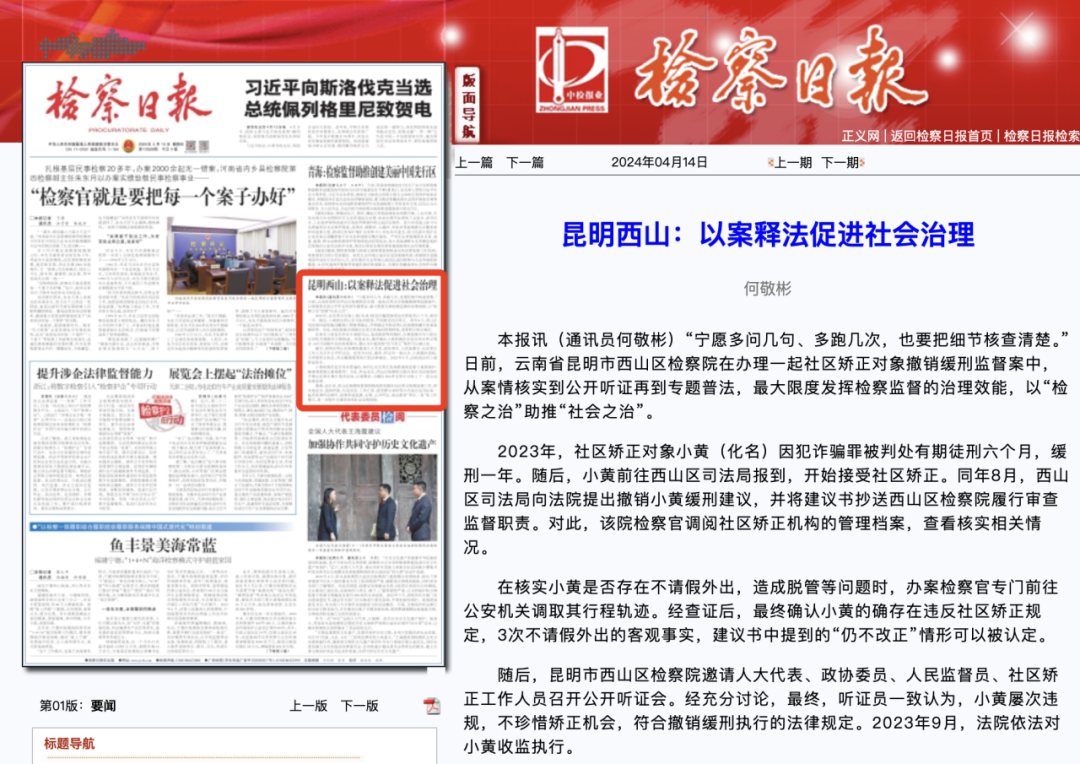Go to 上一篇 previous article
1080x764 pixels.
coord(474,163)
